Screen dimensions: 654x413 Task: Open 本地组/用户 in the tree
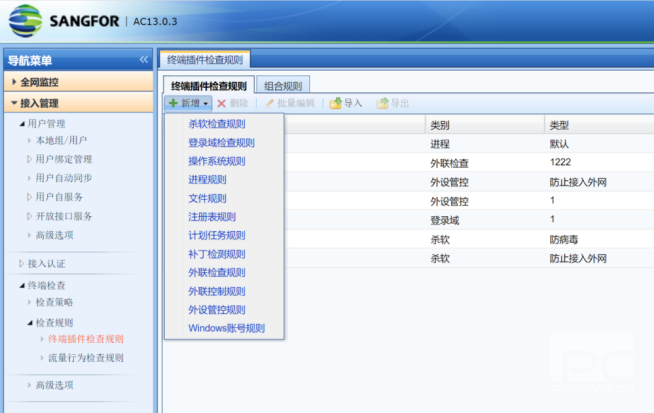[61, 141]
